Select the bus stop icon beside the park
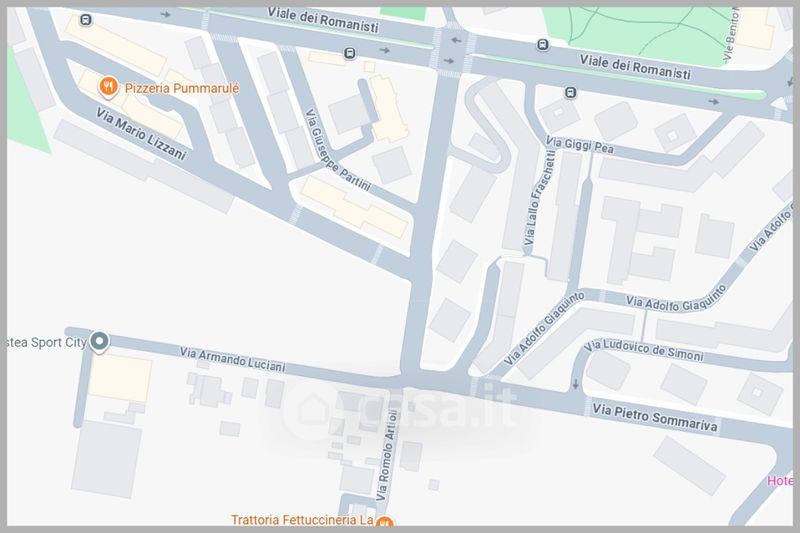This screenshot has height=533, width=800. (x=543, y=45)
